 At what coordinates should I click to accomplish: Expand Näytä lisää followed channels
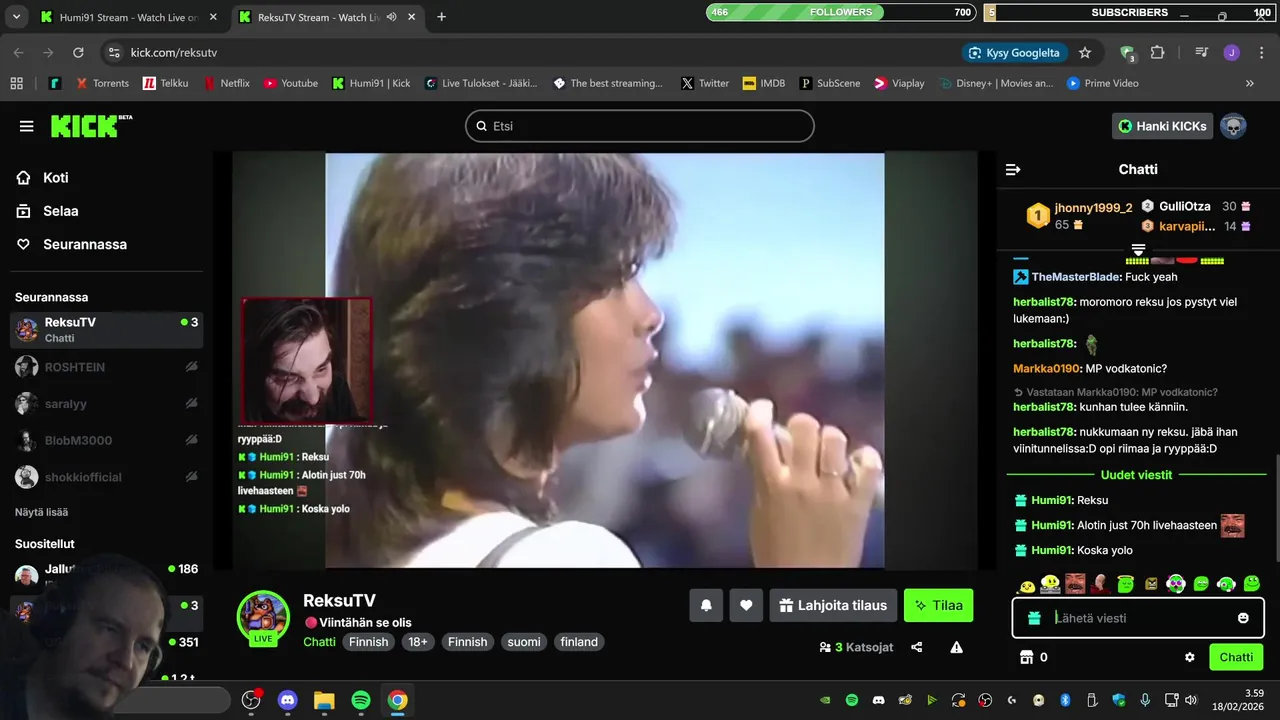tap(41, 512)
